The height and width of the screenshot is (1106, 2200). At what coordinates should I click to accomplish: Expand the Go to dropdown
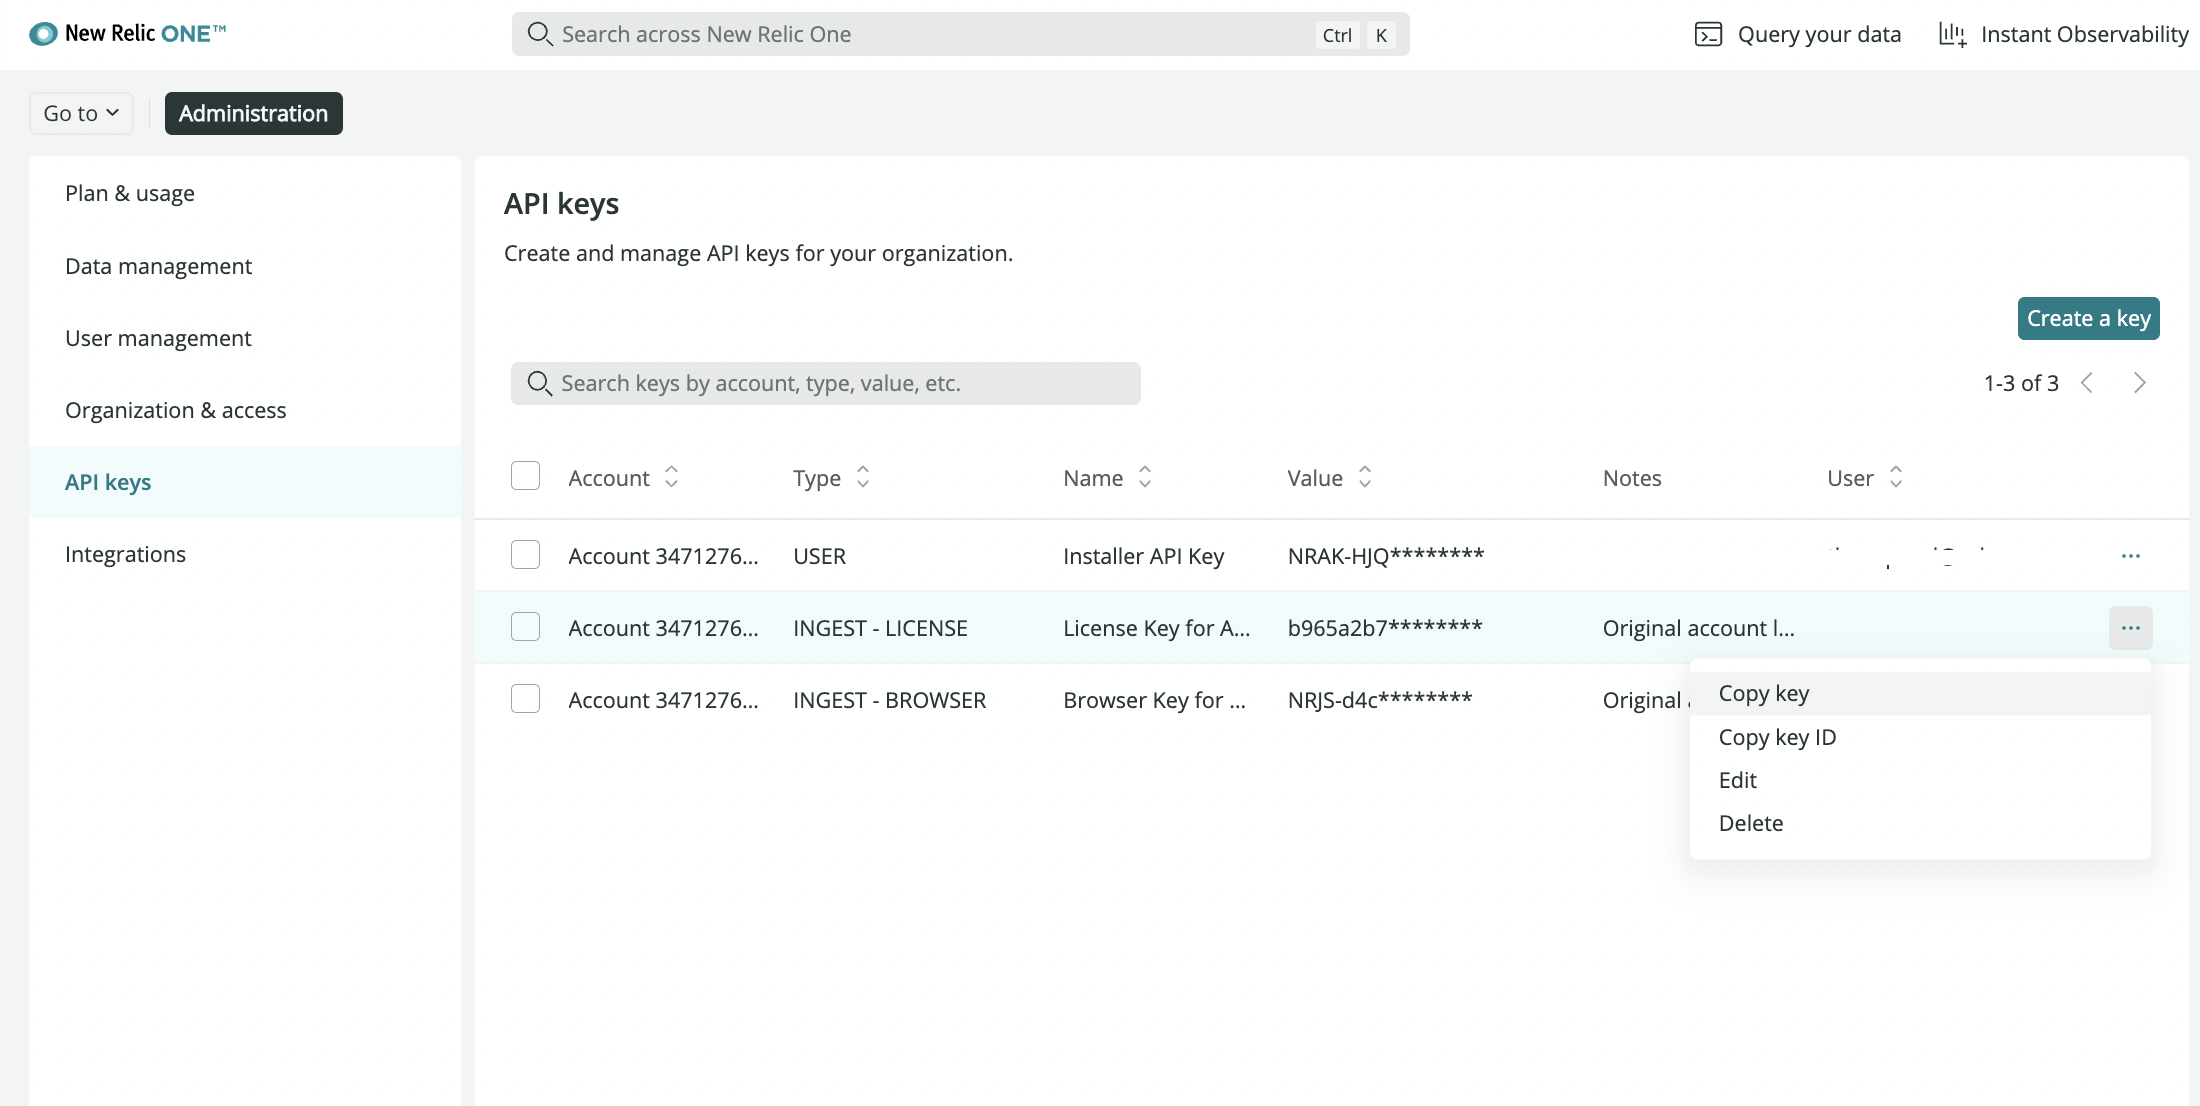pos(81,113)
